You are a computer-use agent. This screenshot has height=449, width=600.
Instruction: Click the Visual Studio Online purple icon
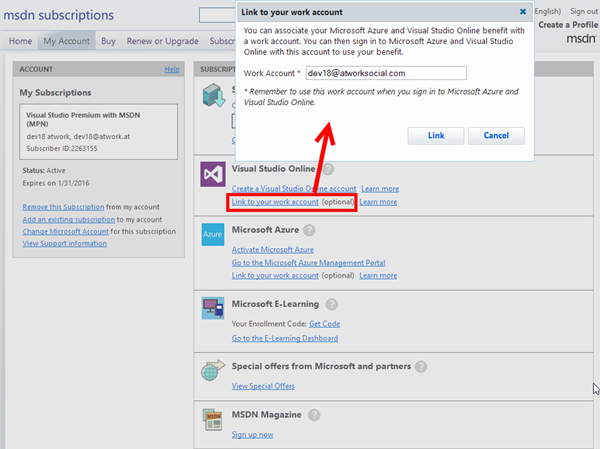213,174
